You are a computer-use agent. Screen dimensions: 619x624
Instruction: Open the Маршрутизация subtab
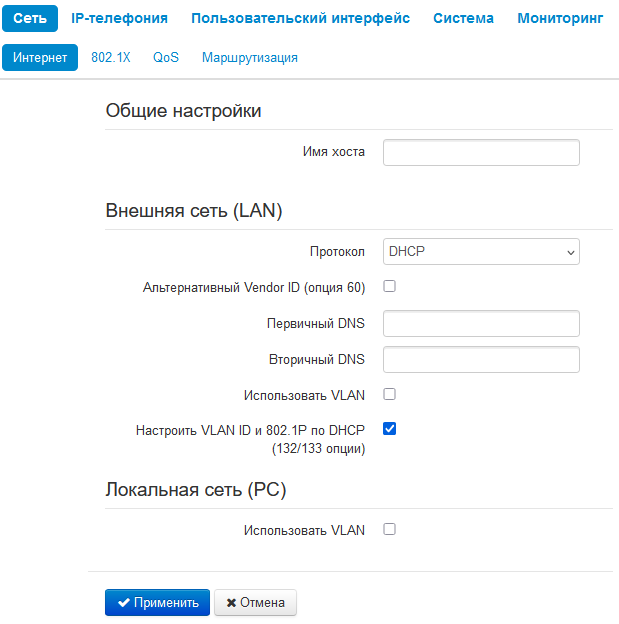tap(249, 57)
